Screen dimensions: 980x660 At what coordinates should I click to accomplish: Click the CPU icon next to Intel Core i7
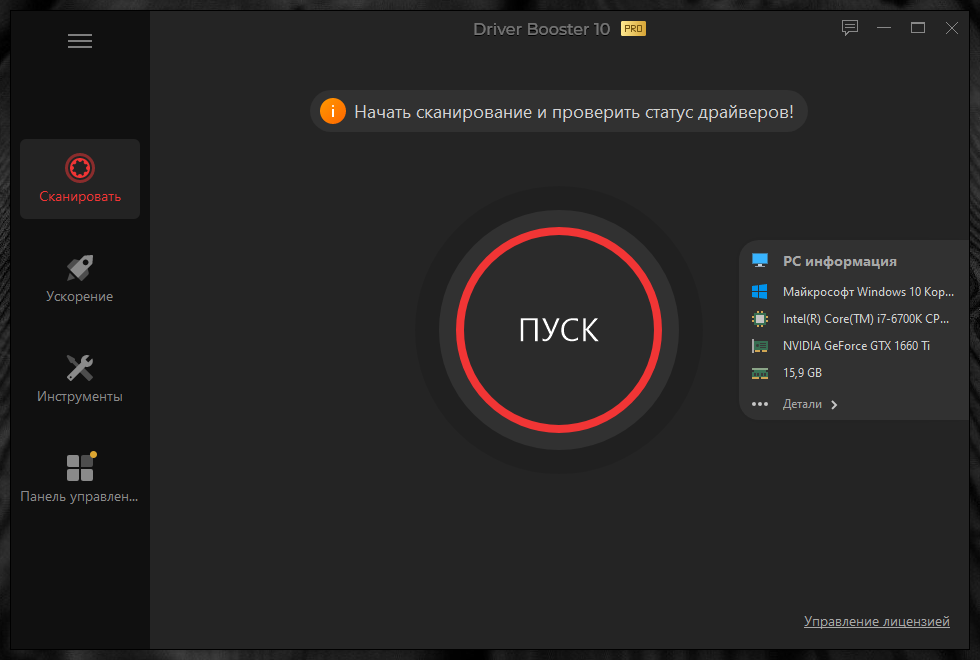[x=761, y=319]
